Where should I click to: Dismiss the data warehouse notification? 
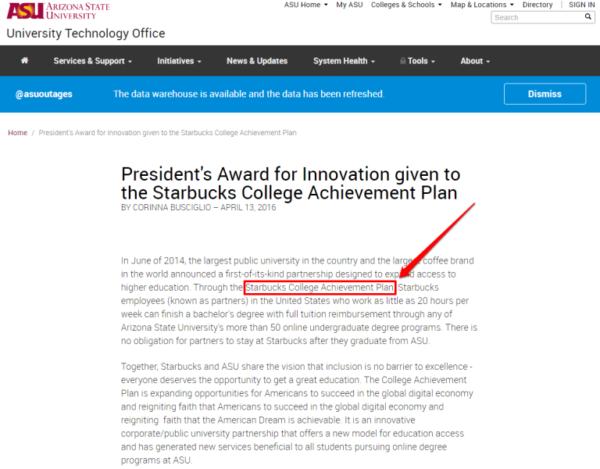click(x=544, y=94)
